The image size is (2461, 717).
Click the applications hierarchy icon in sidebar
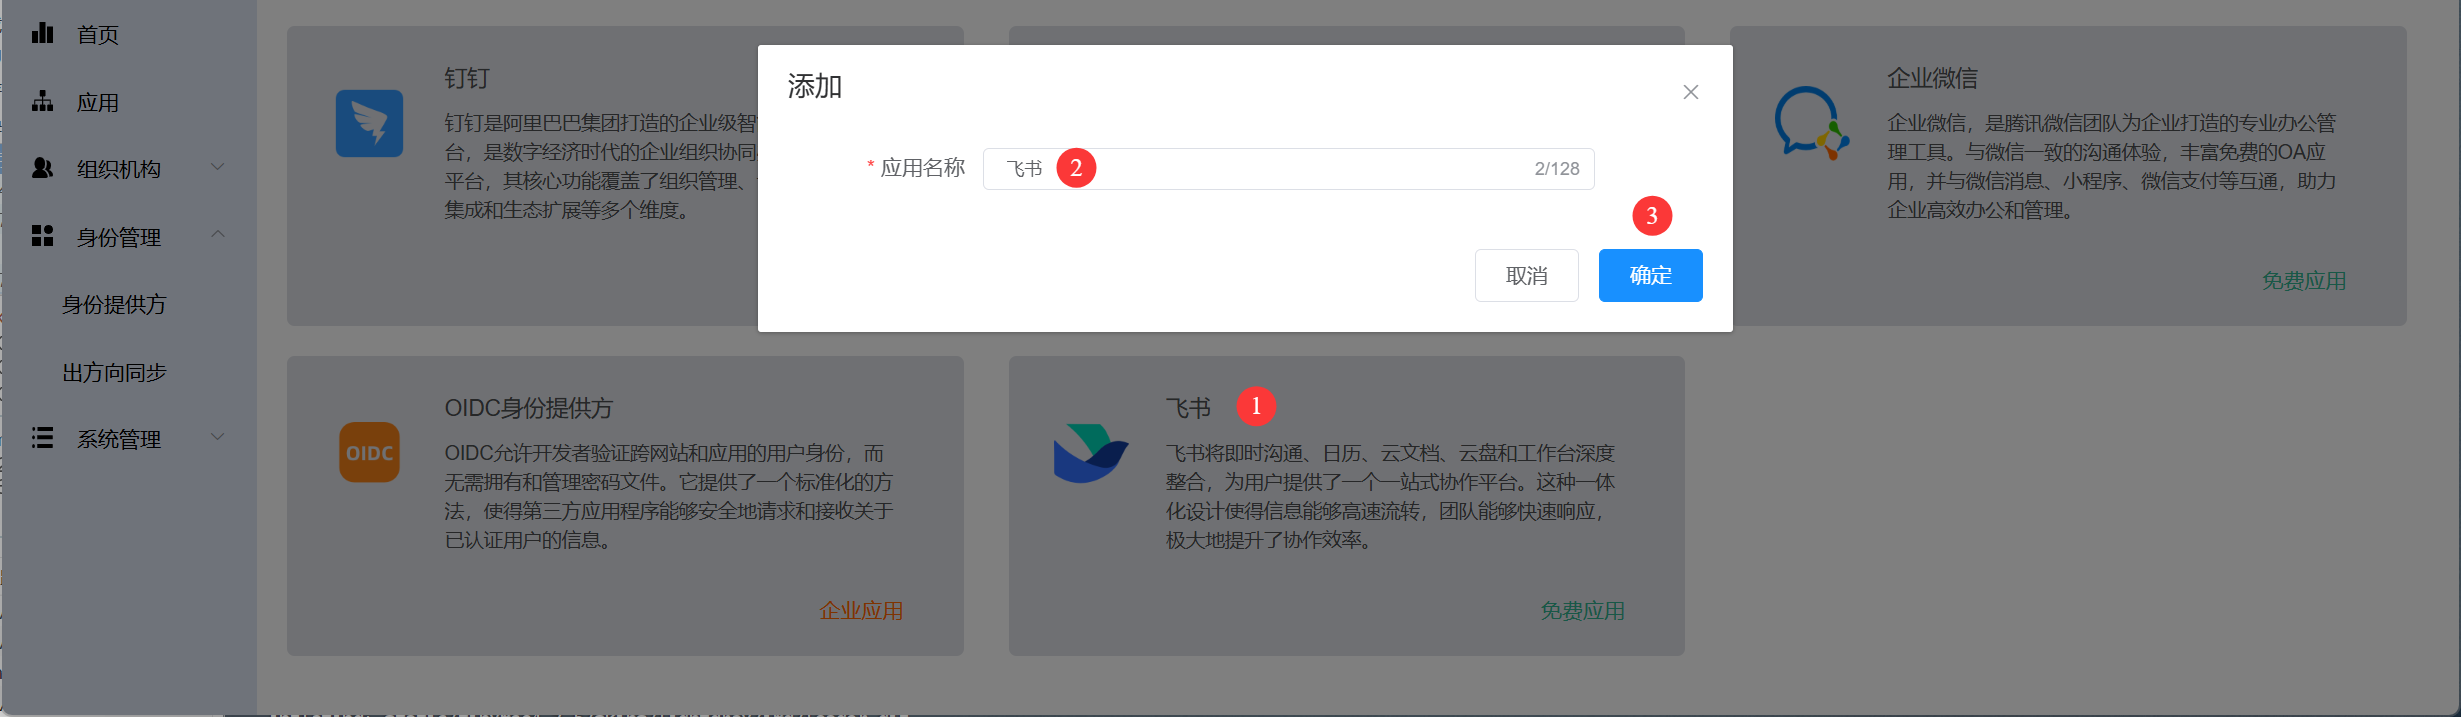pyautogui.click(x=42, y=102)
